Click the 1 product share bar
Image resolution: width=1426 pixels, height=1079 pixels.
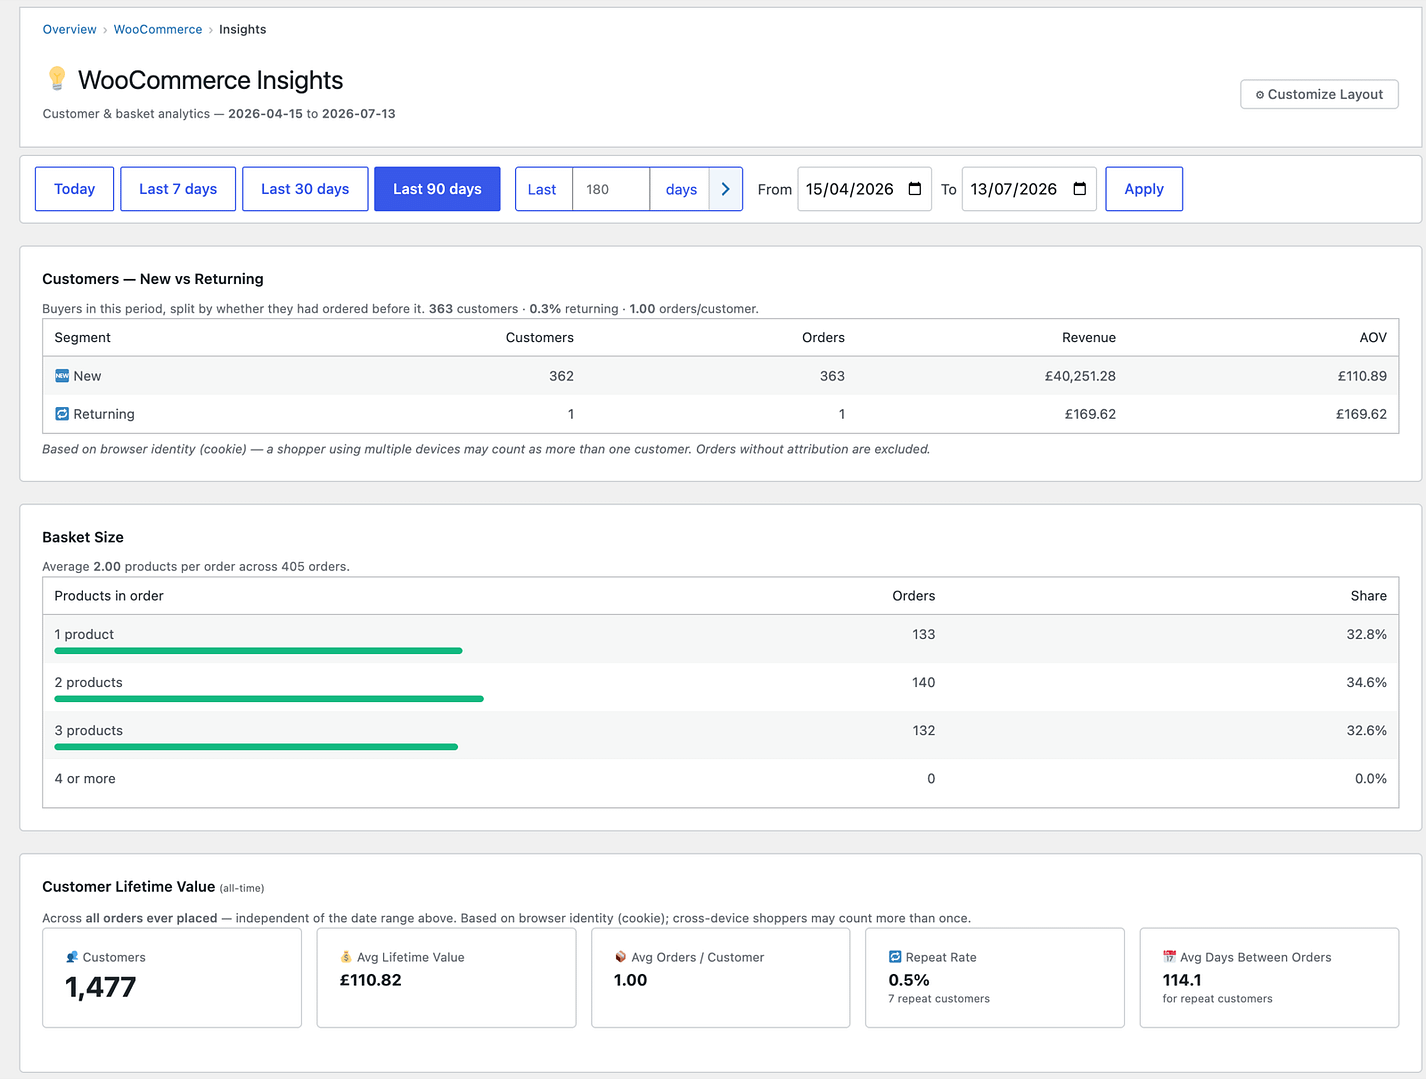click(x=258, y=651)
